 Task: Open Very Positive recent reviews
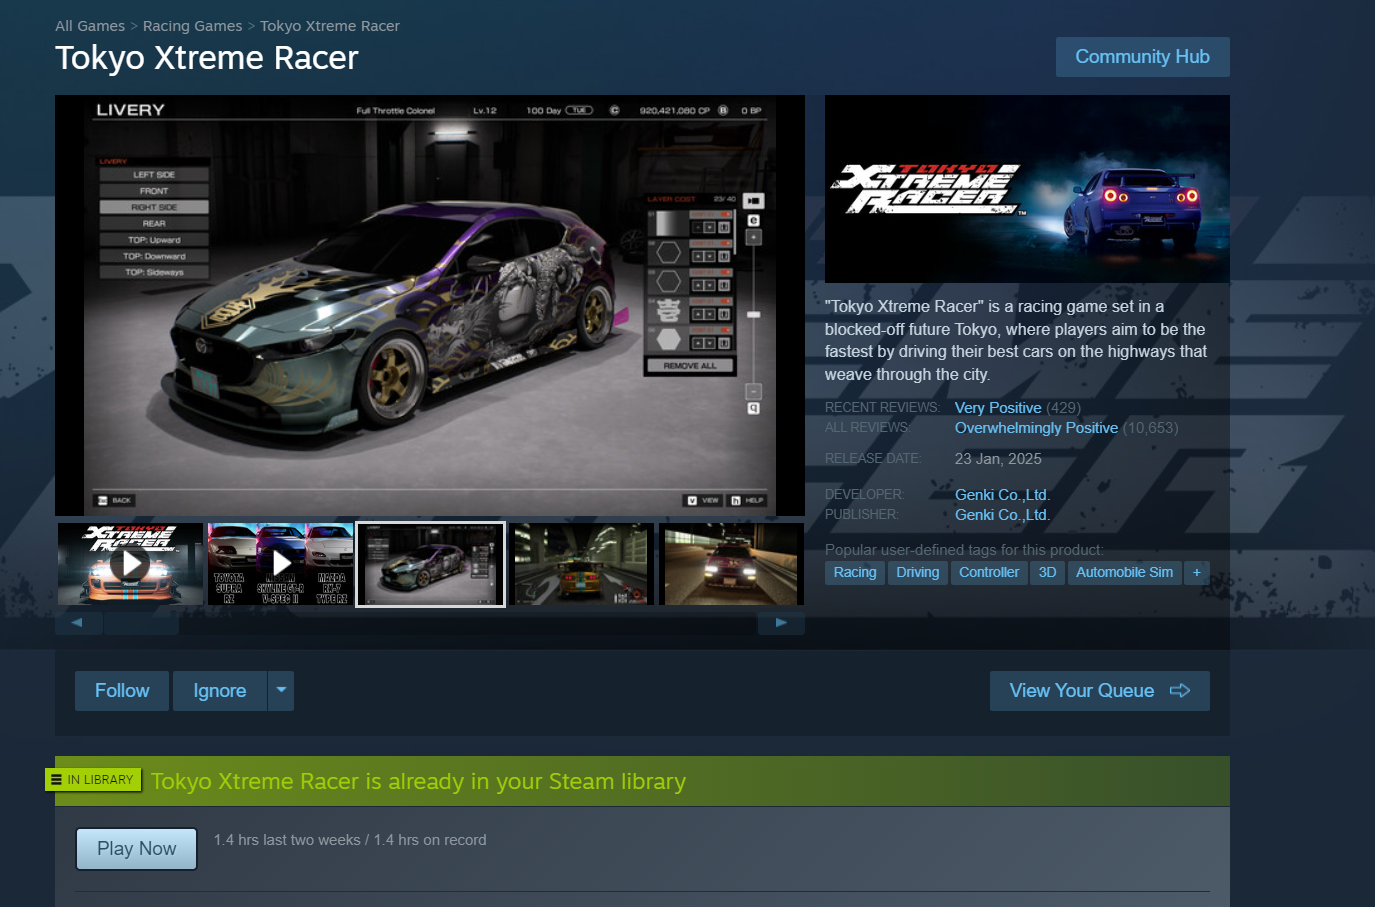coord(998,408)
